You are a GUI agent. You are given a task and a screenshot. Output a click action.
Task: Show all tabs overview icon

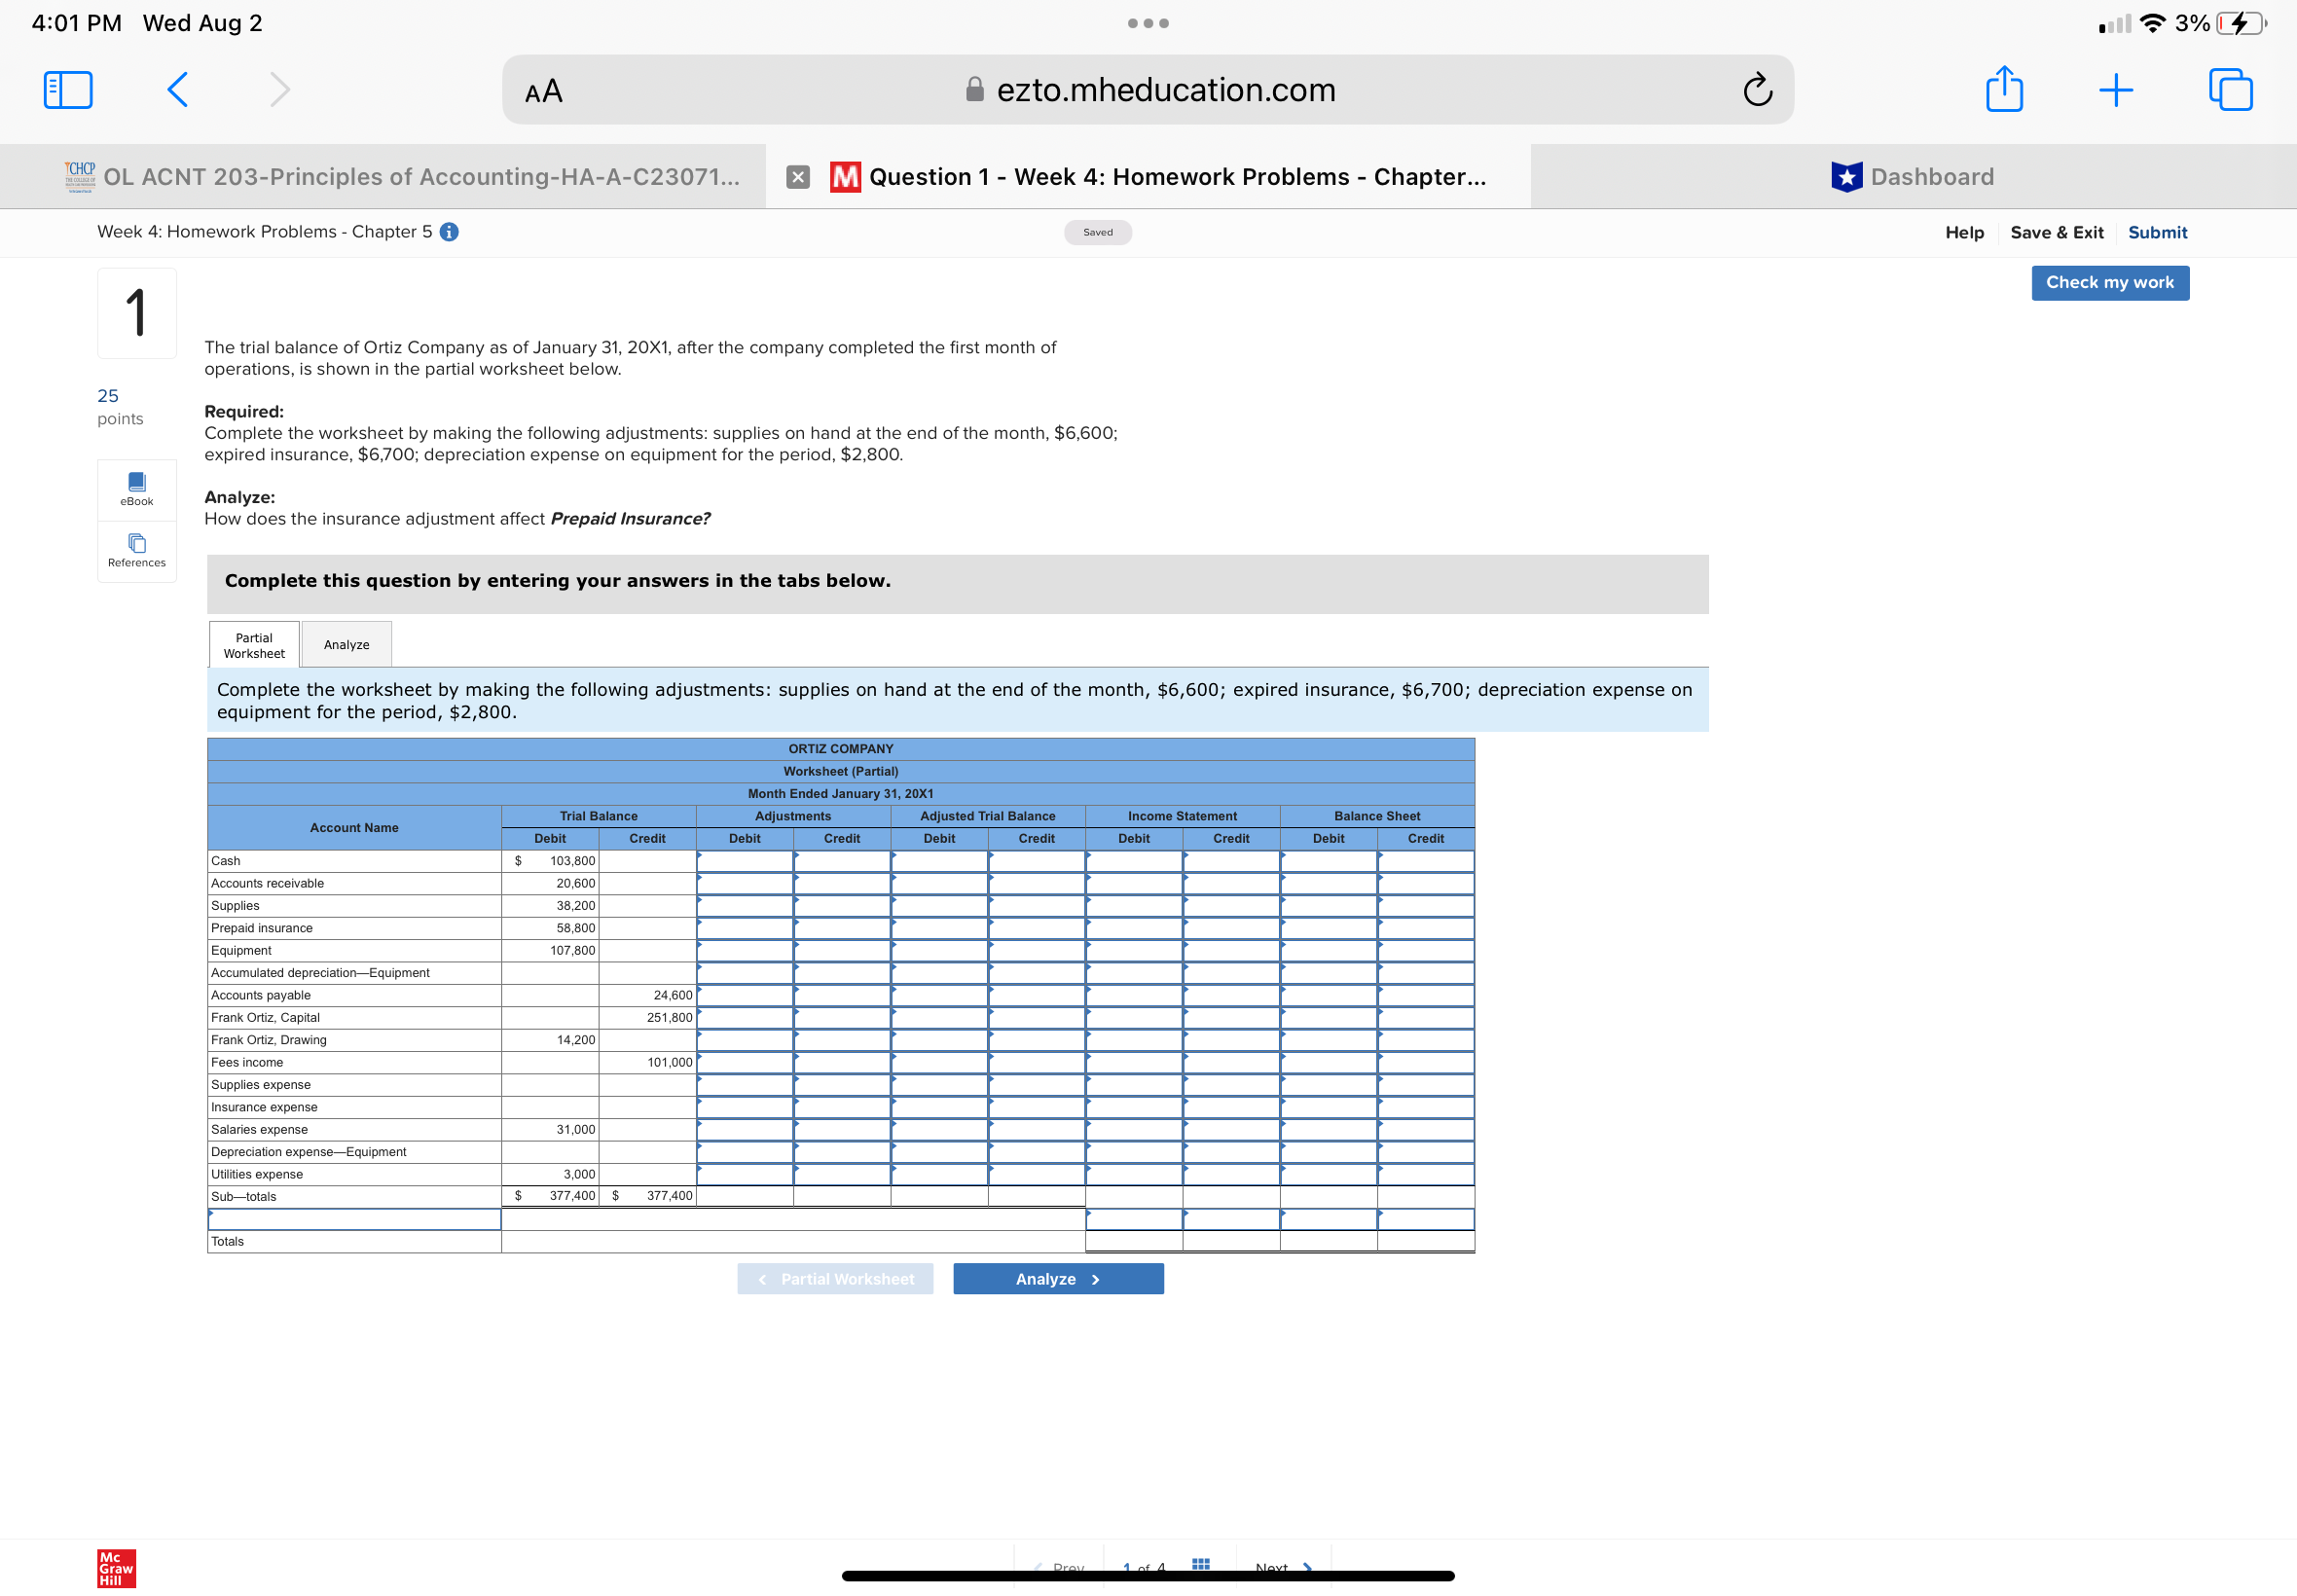point(2229,90)
